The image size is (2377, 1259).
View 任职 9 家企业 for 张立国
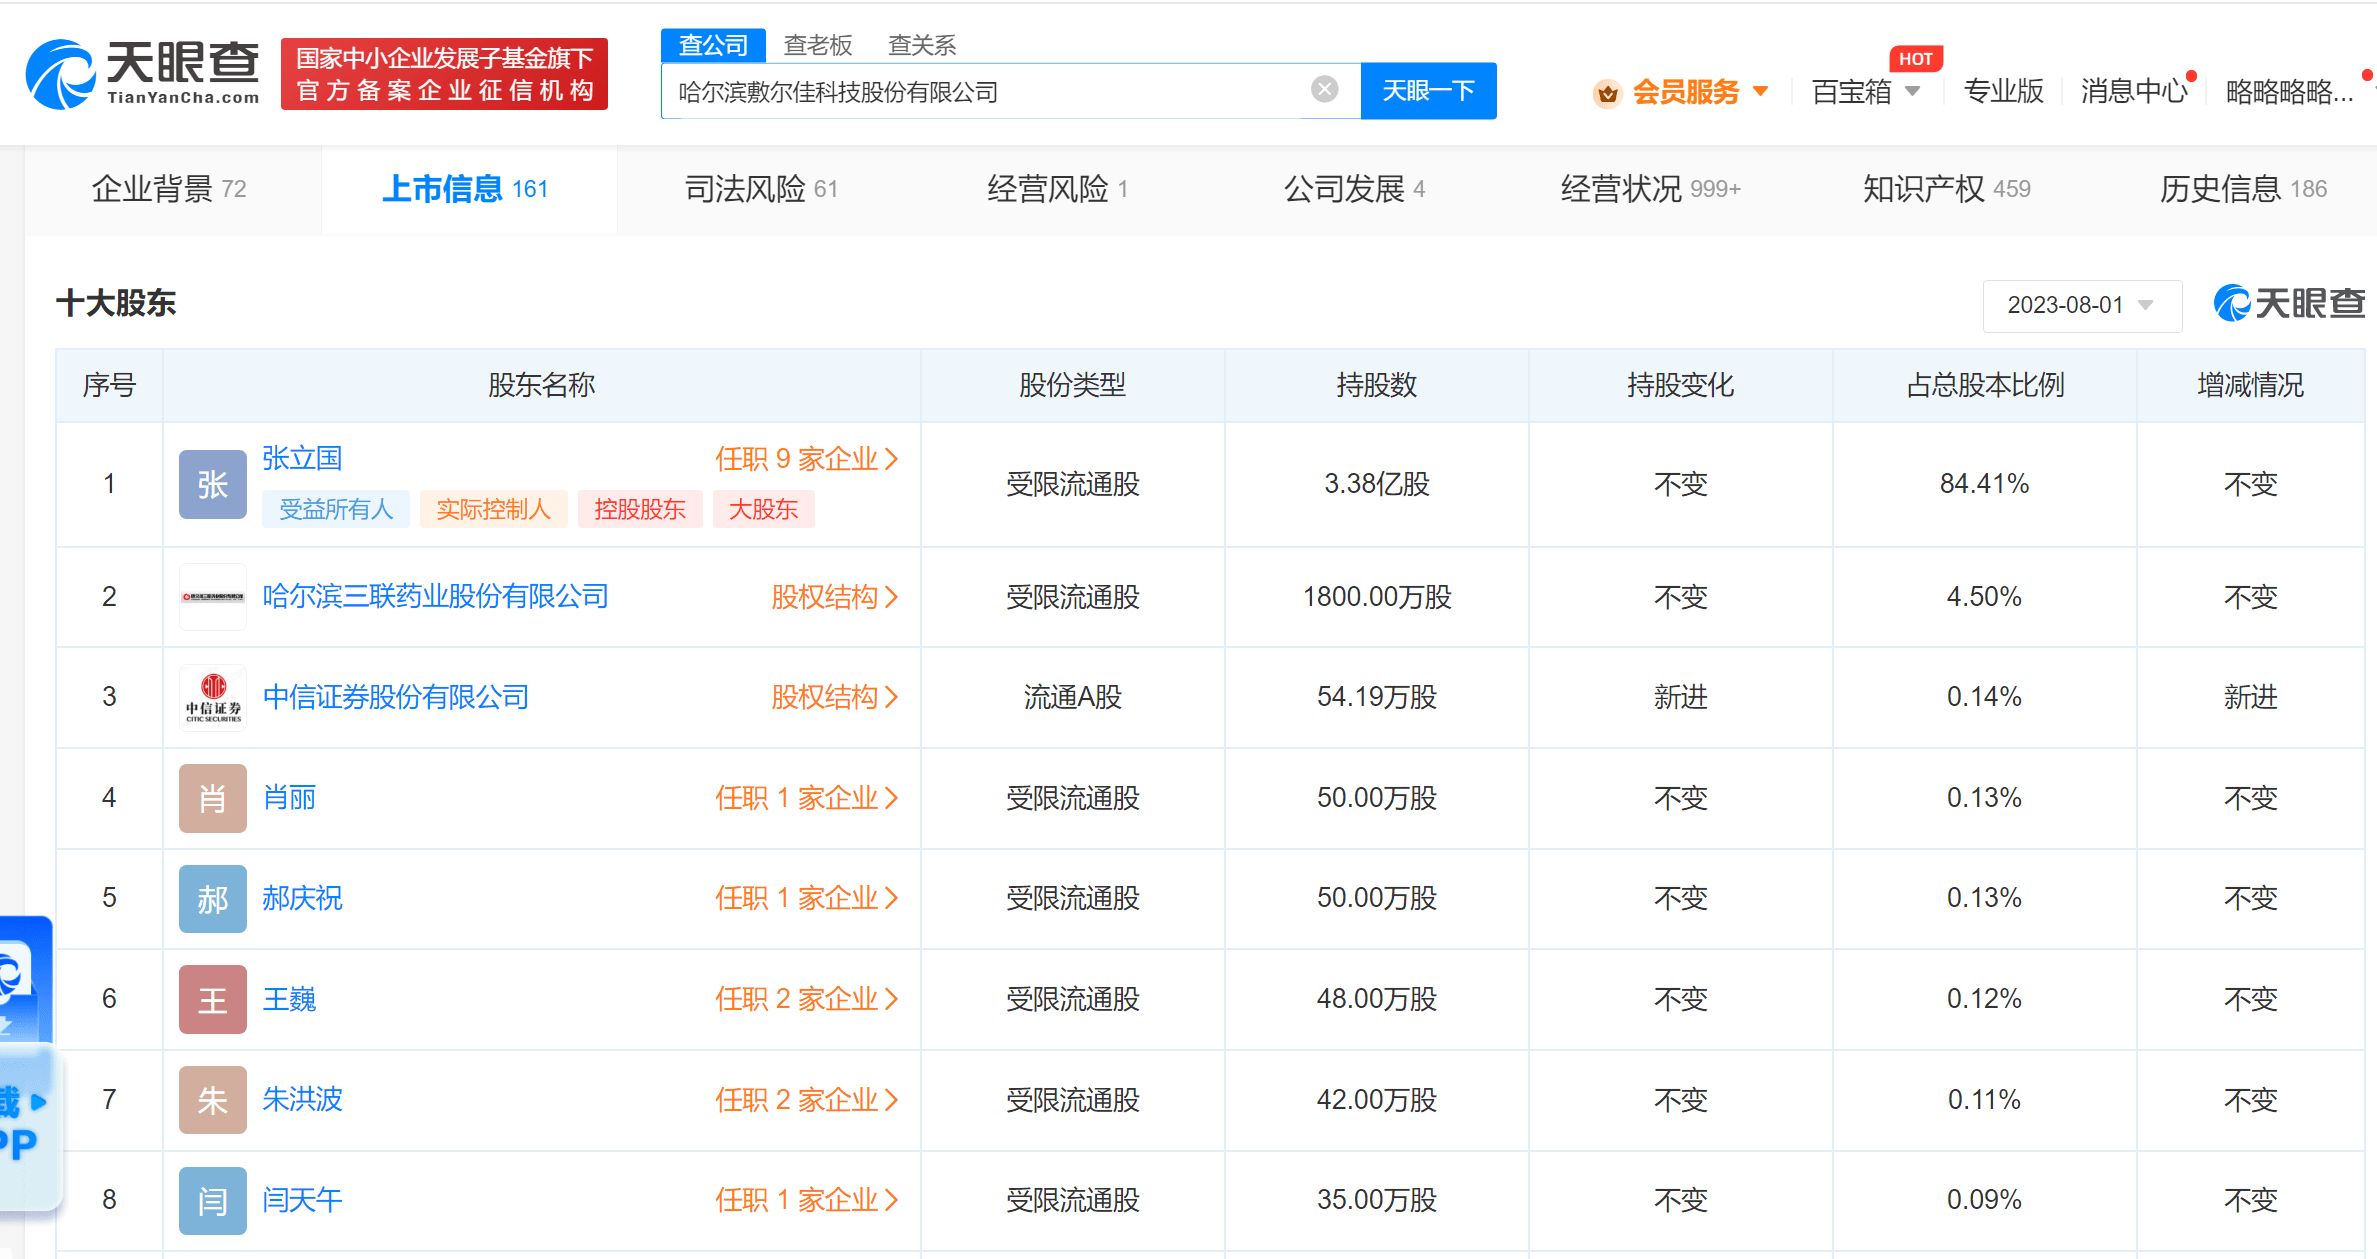806,459
